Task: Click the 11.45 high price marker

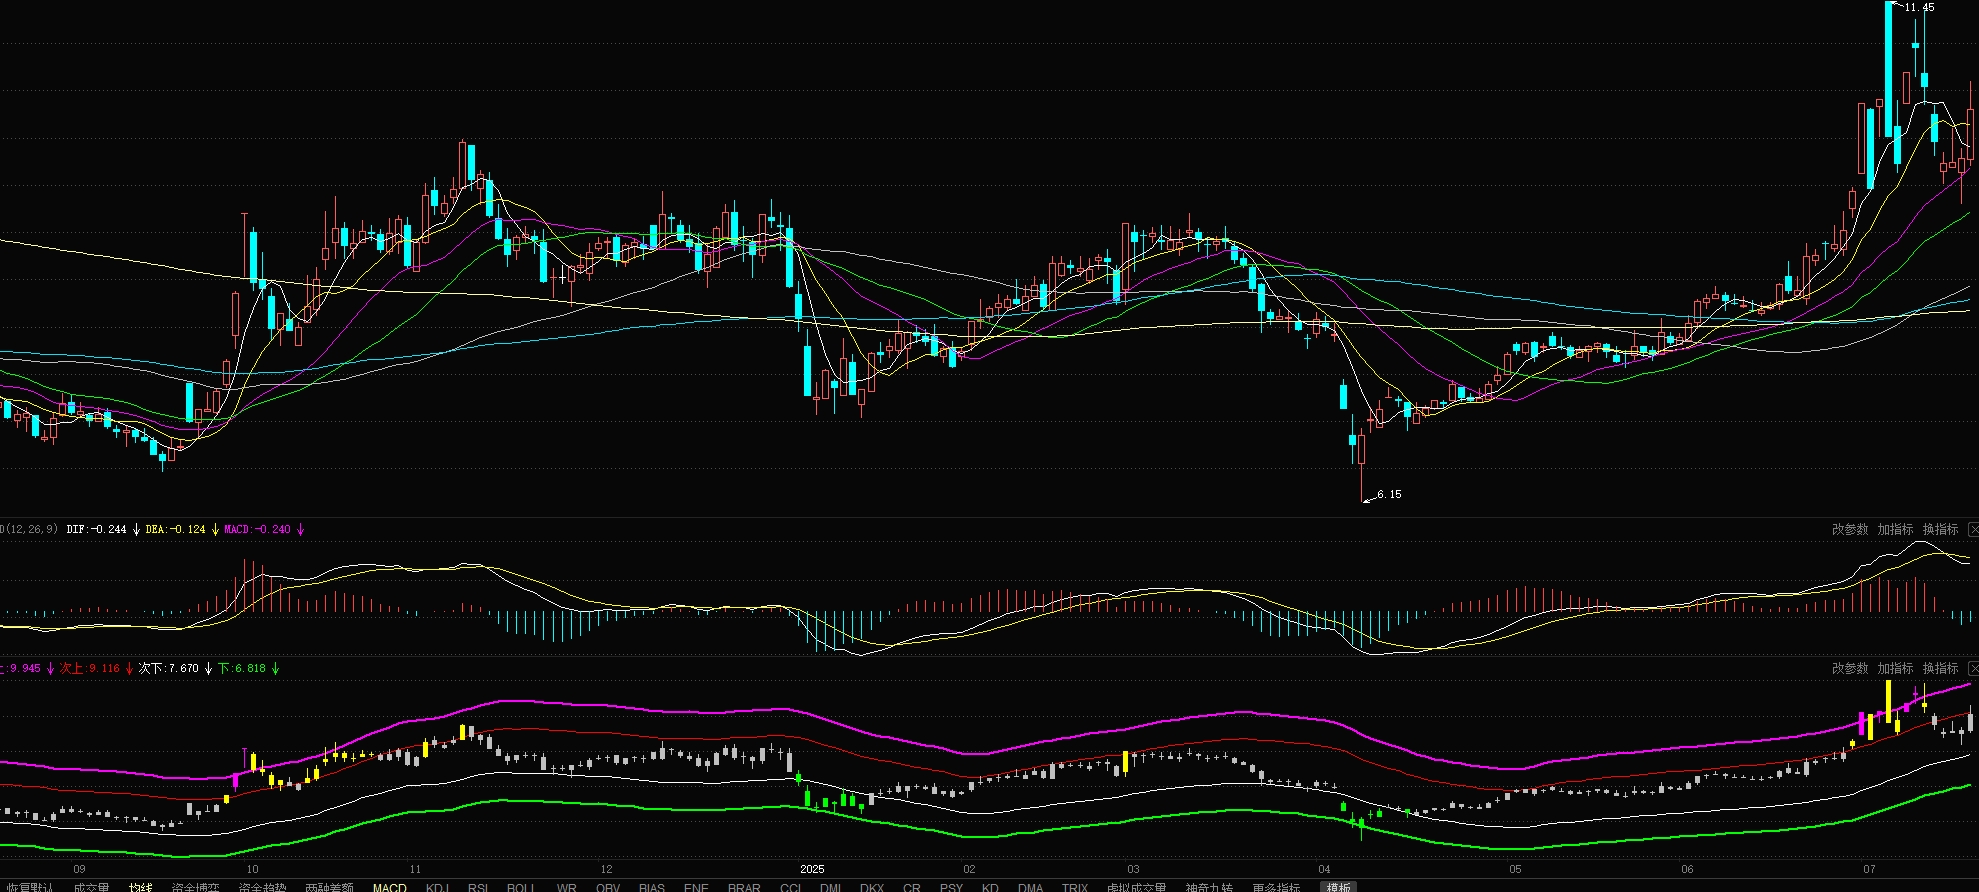Action: [x=1919, y=7]
